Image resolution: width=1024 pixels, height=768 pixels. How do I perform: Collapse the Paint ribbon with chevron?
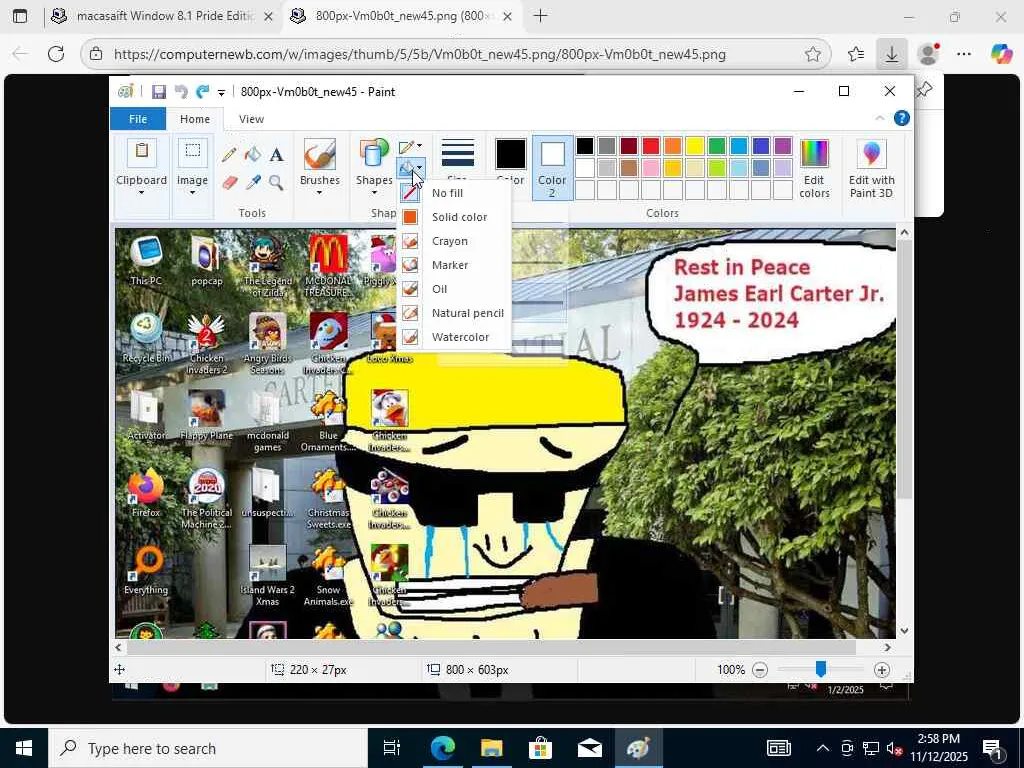point(880,118)
